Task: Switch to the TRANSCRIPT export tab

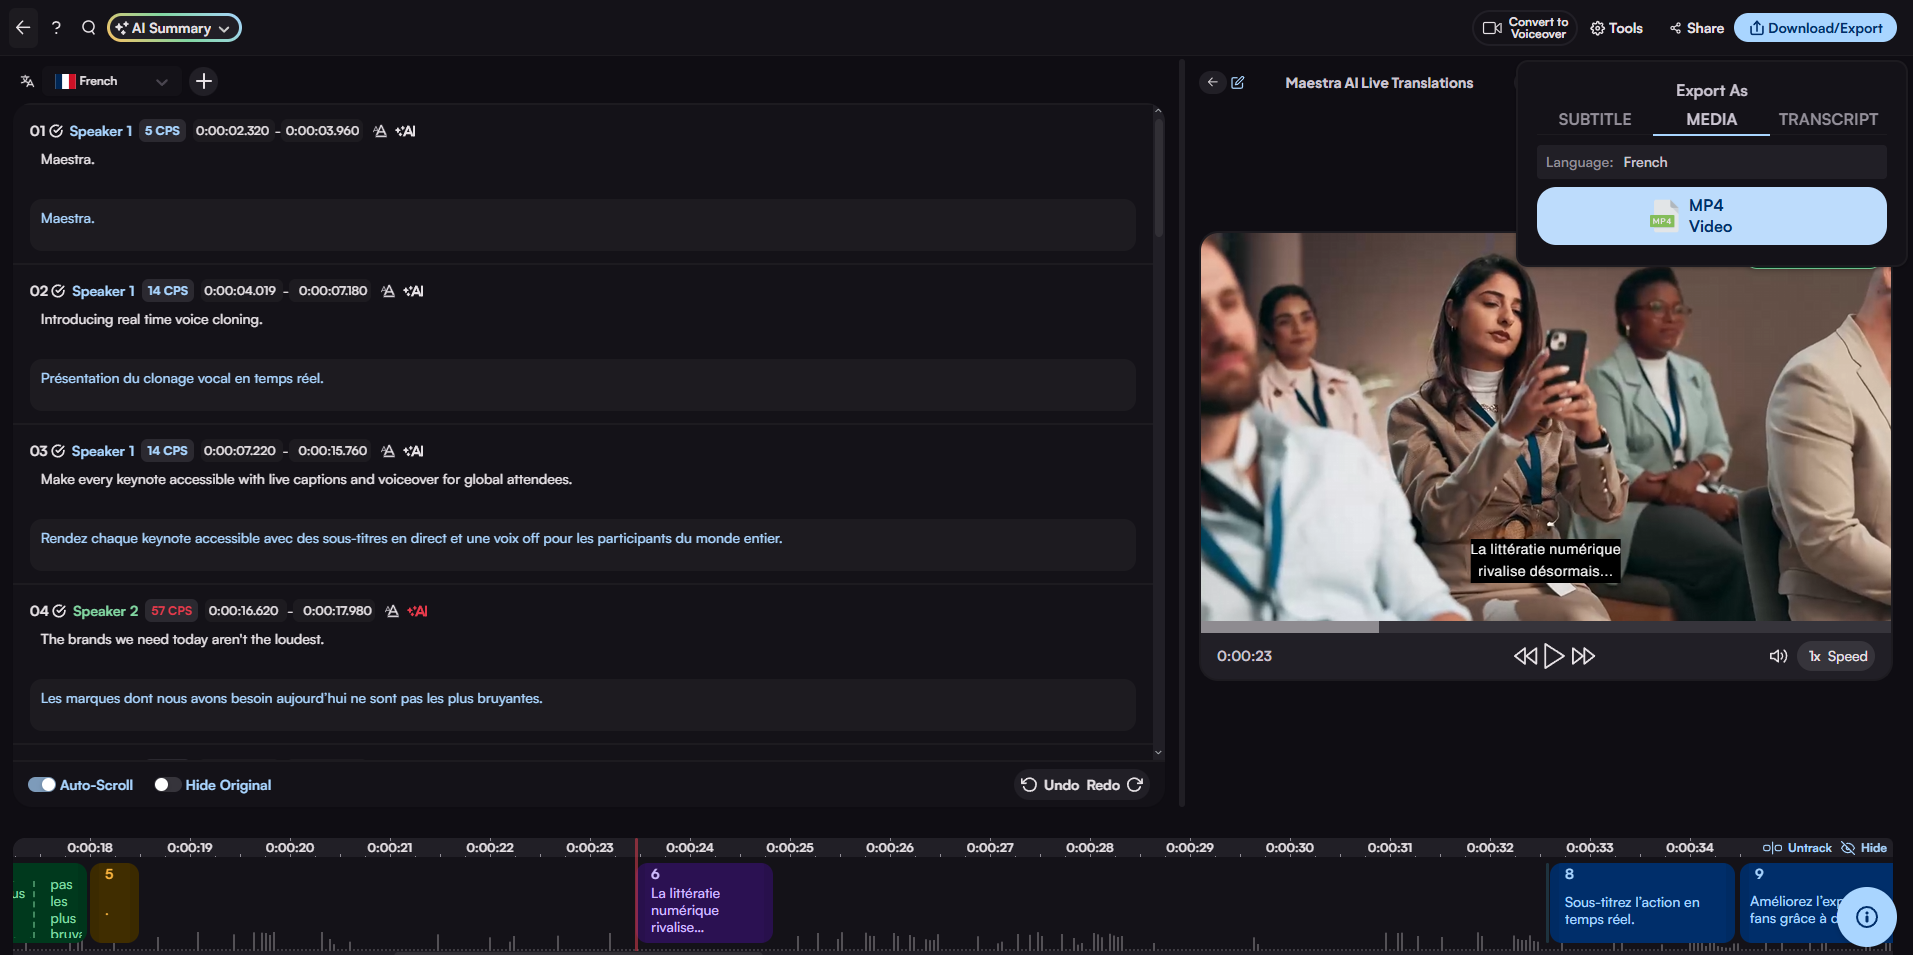Action: (1827, 119)
